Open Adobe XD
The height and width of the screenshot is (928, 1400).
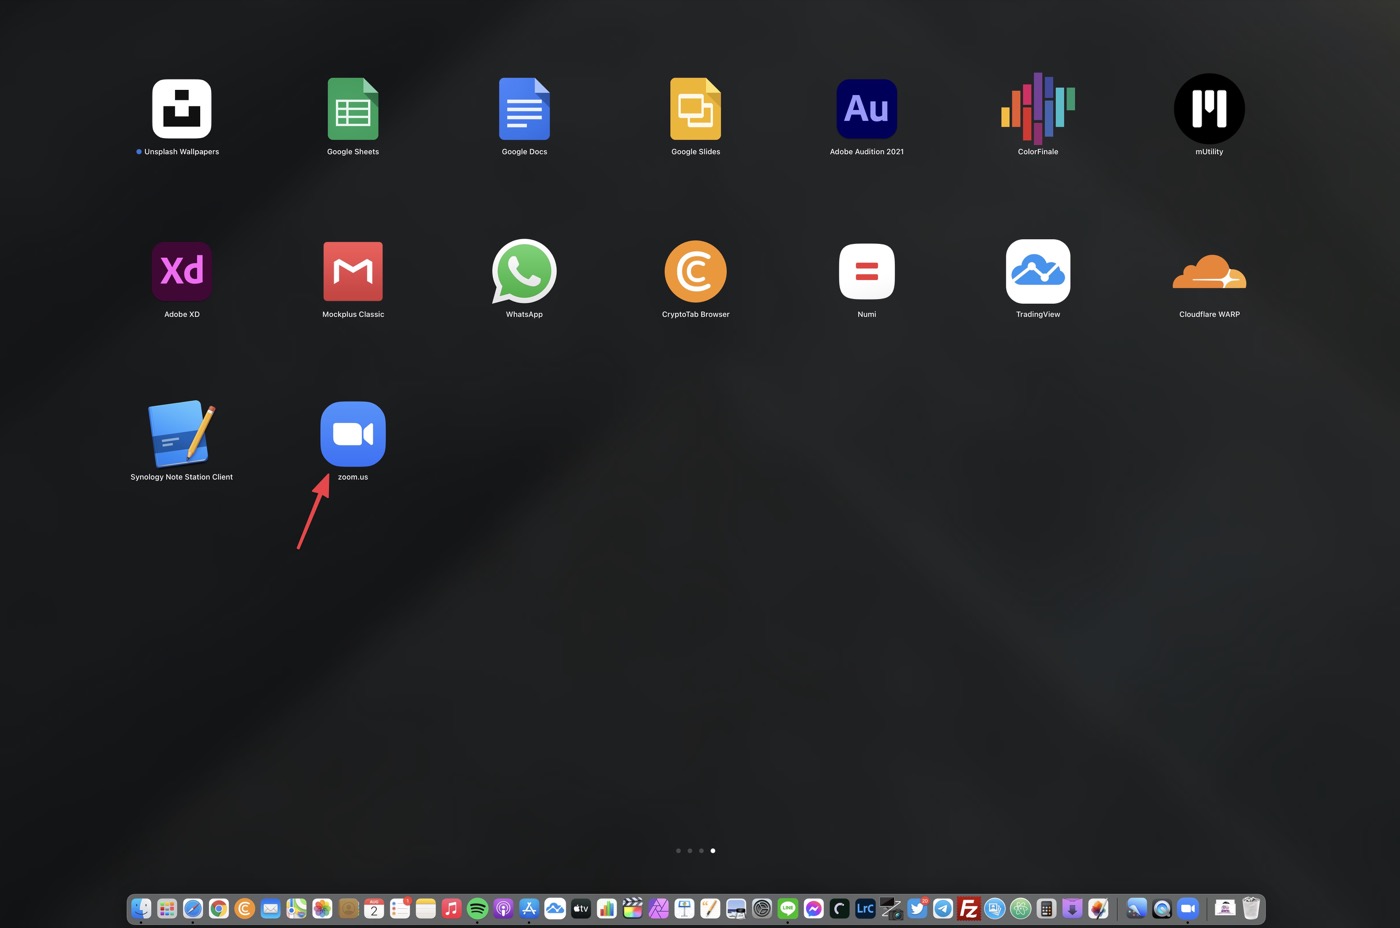(182, 271)
